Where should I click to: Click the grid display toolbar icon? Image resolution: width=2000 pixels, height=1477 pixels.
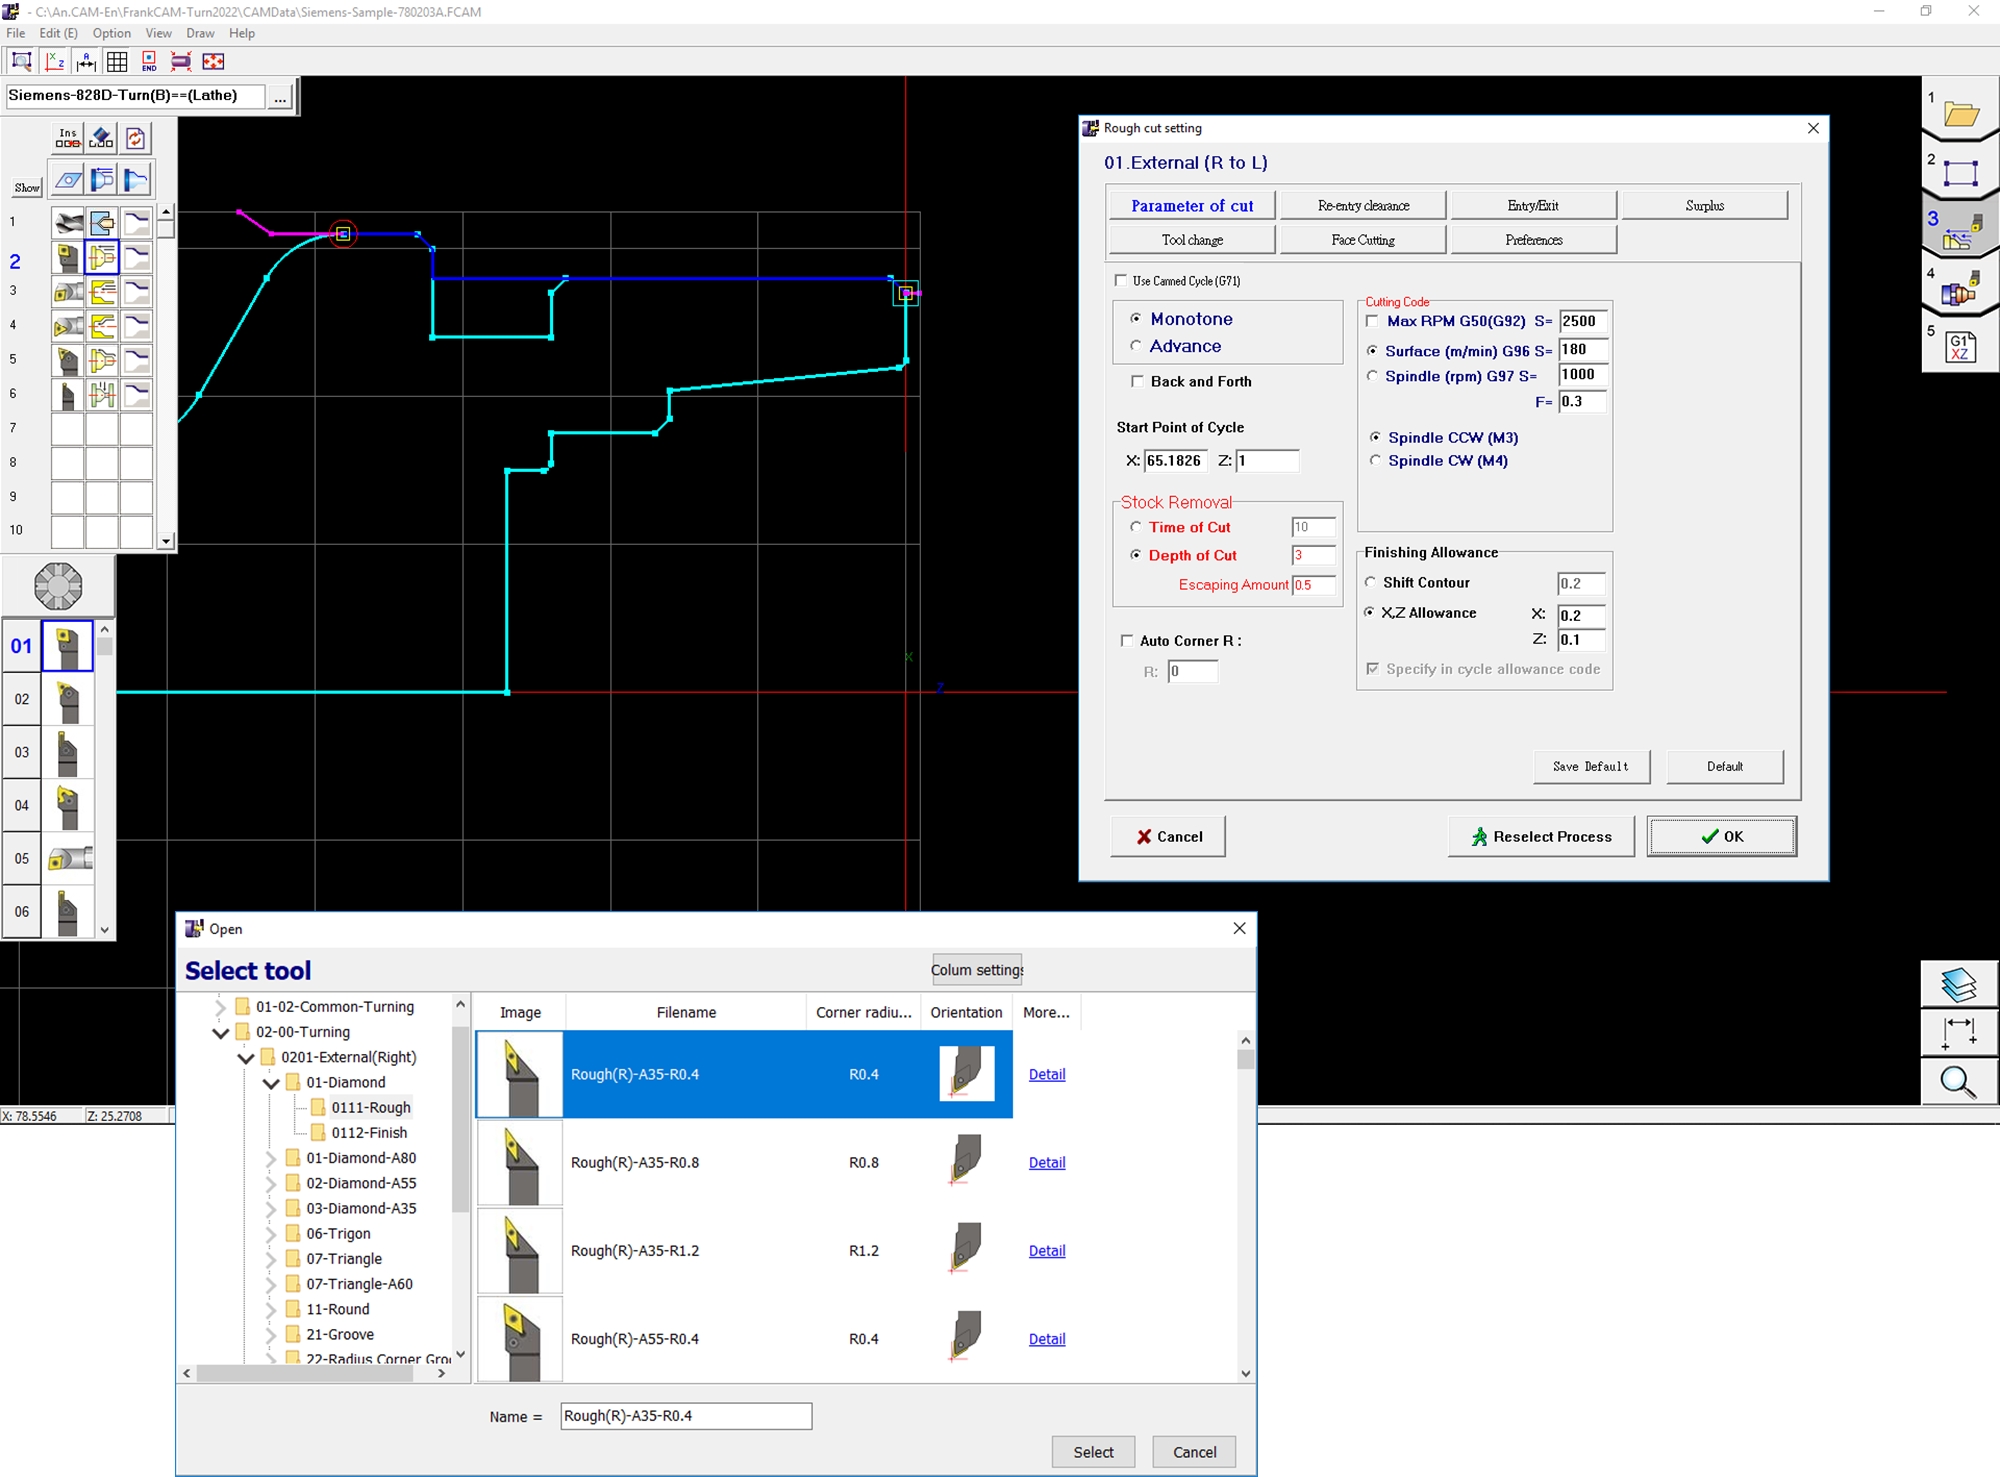coord(117,62)
